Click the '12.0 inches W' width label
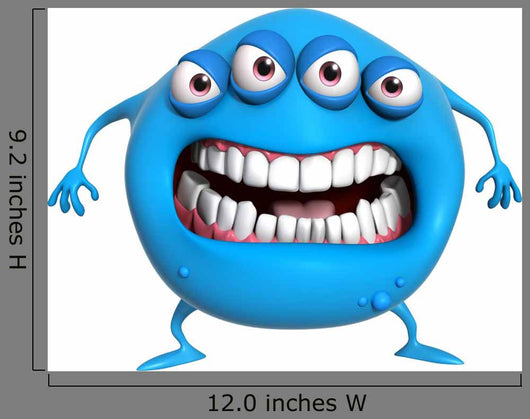 coord(287,403)
